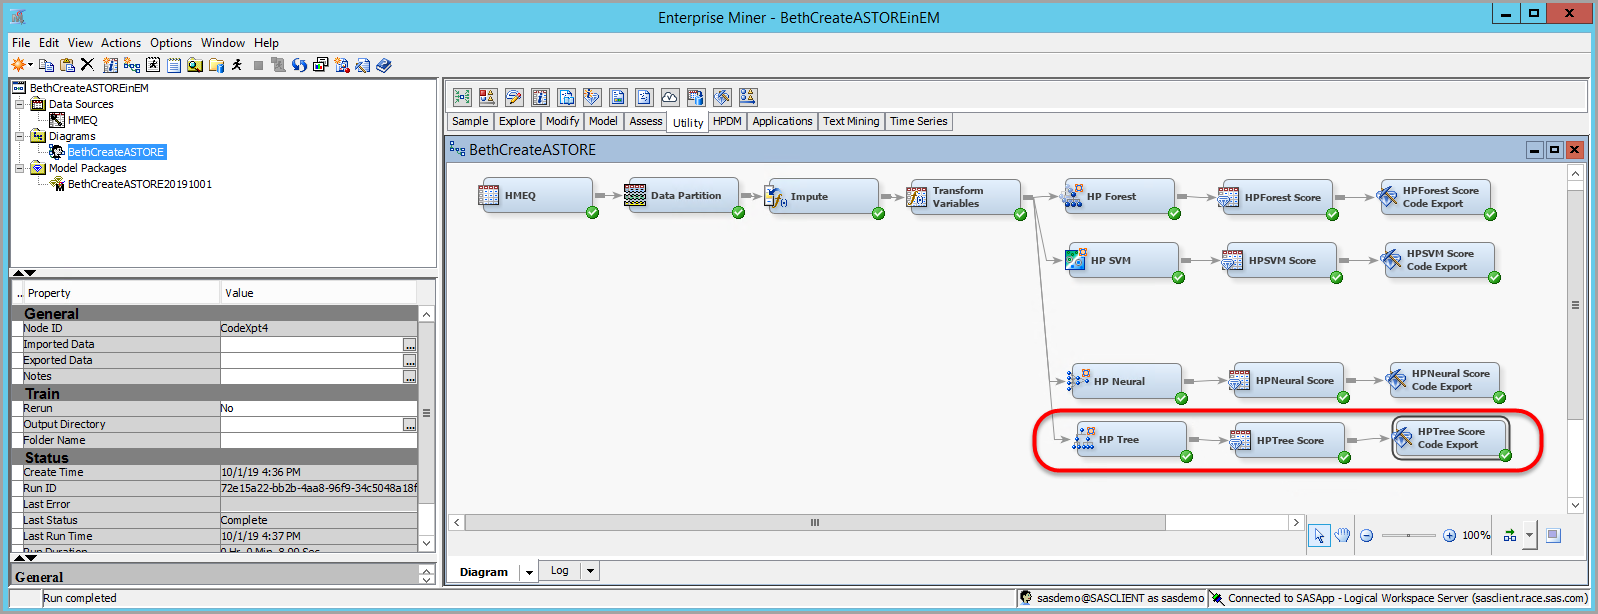The height and width of the screenshot is (614, 1598).
Task: Click the diagram horizontal scrollbar
Action: click(815, 522)
